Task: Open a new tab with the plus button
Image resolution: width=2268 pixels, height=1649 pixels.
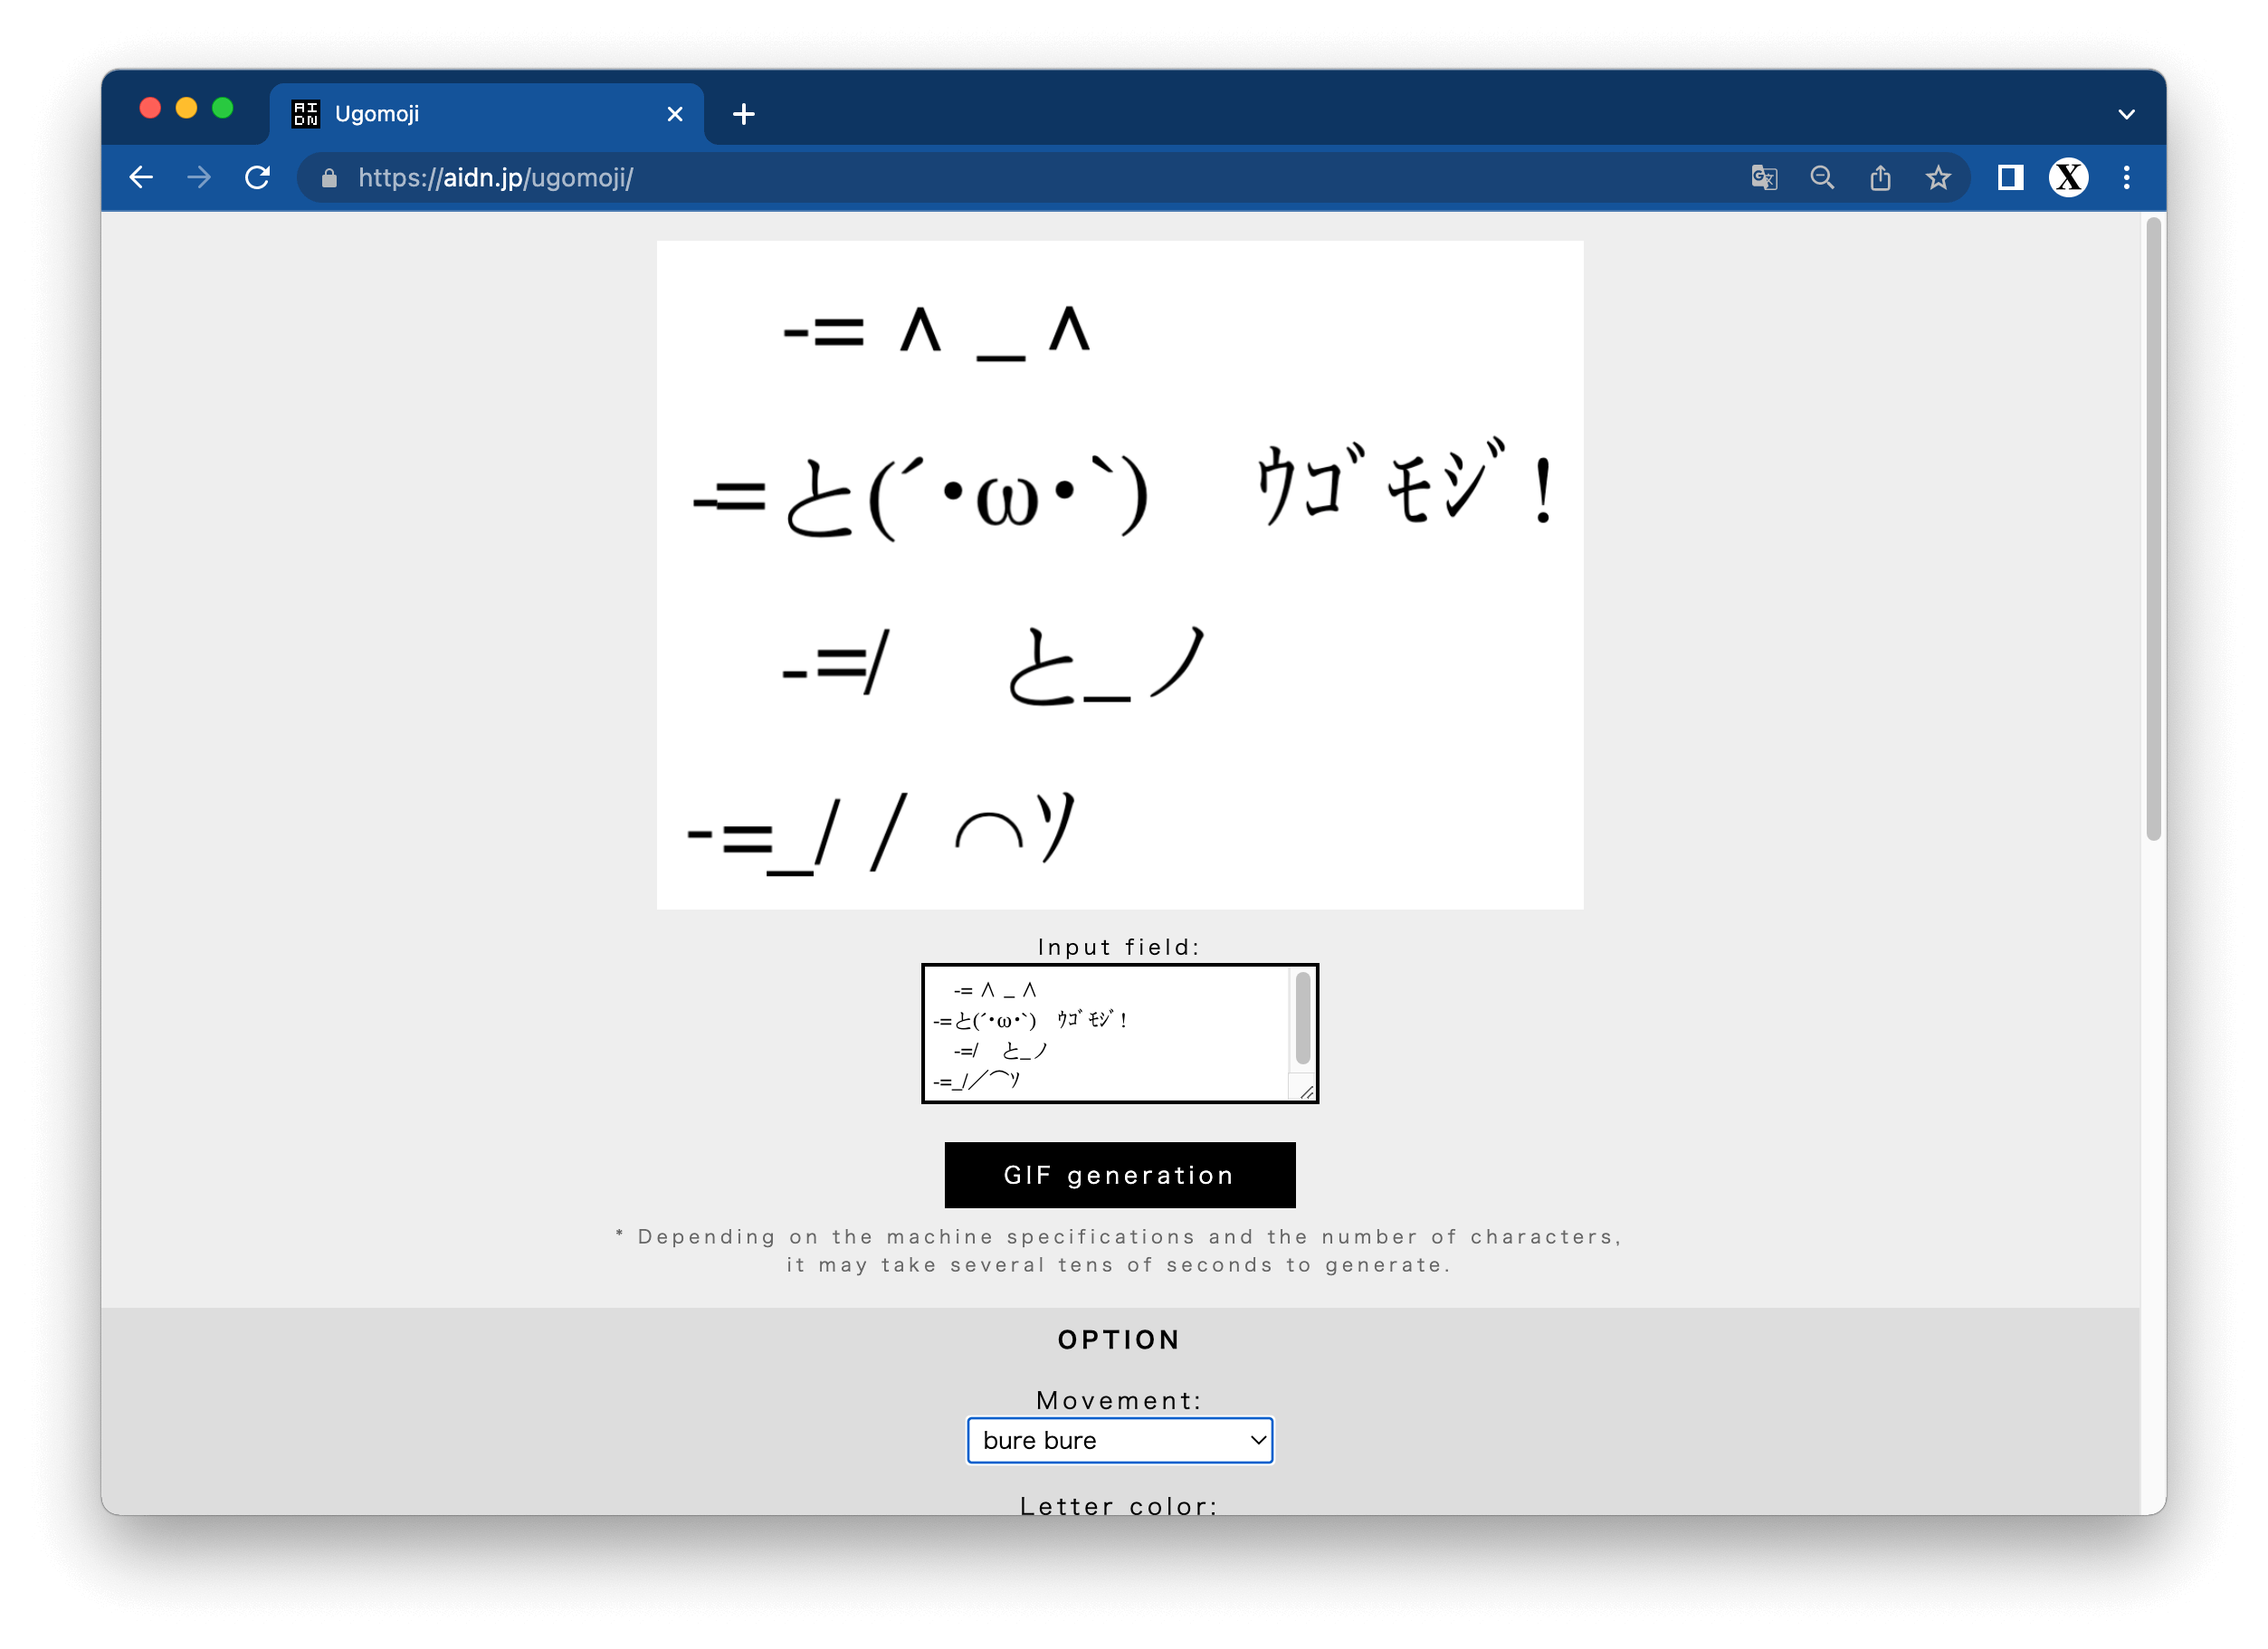Action: (743, 114)
